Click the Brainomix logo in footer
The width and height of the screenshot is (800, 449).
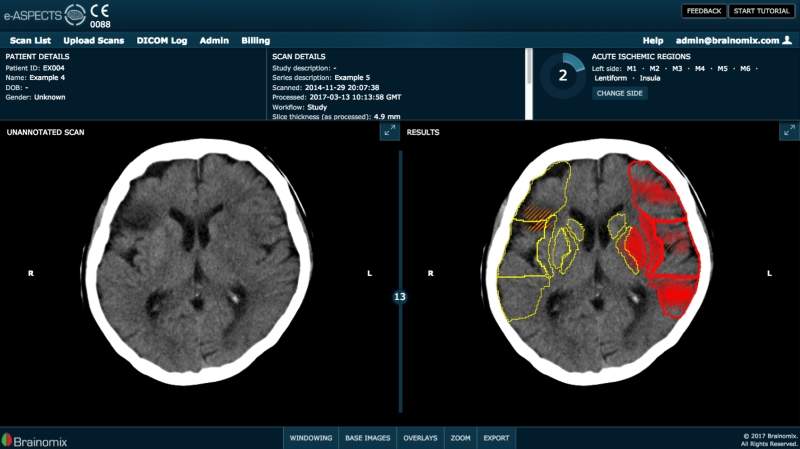click(33, 439)
